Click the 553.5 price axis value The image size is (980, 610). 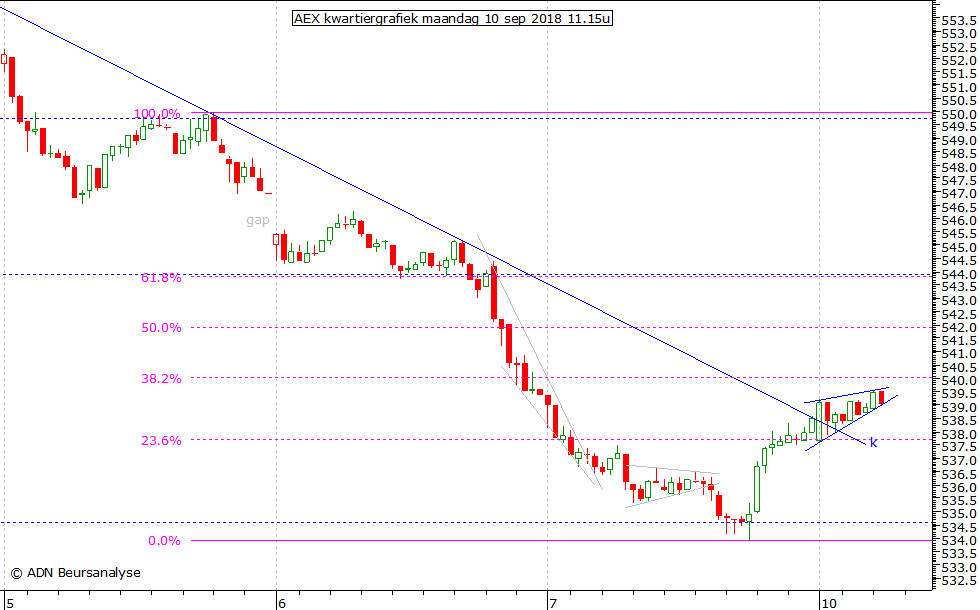(x=959, y=21)
